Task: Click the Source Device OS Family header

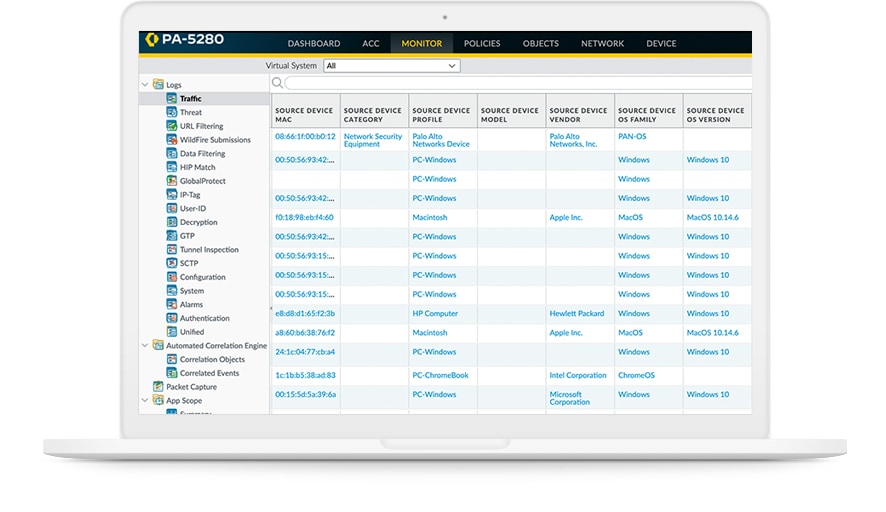Action: [649, 111]
